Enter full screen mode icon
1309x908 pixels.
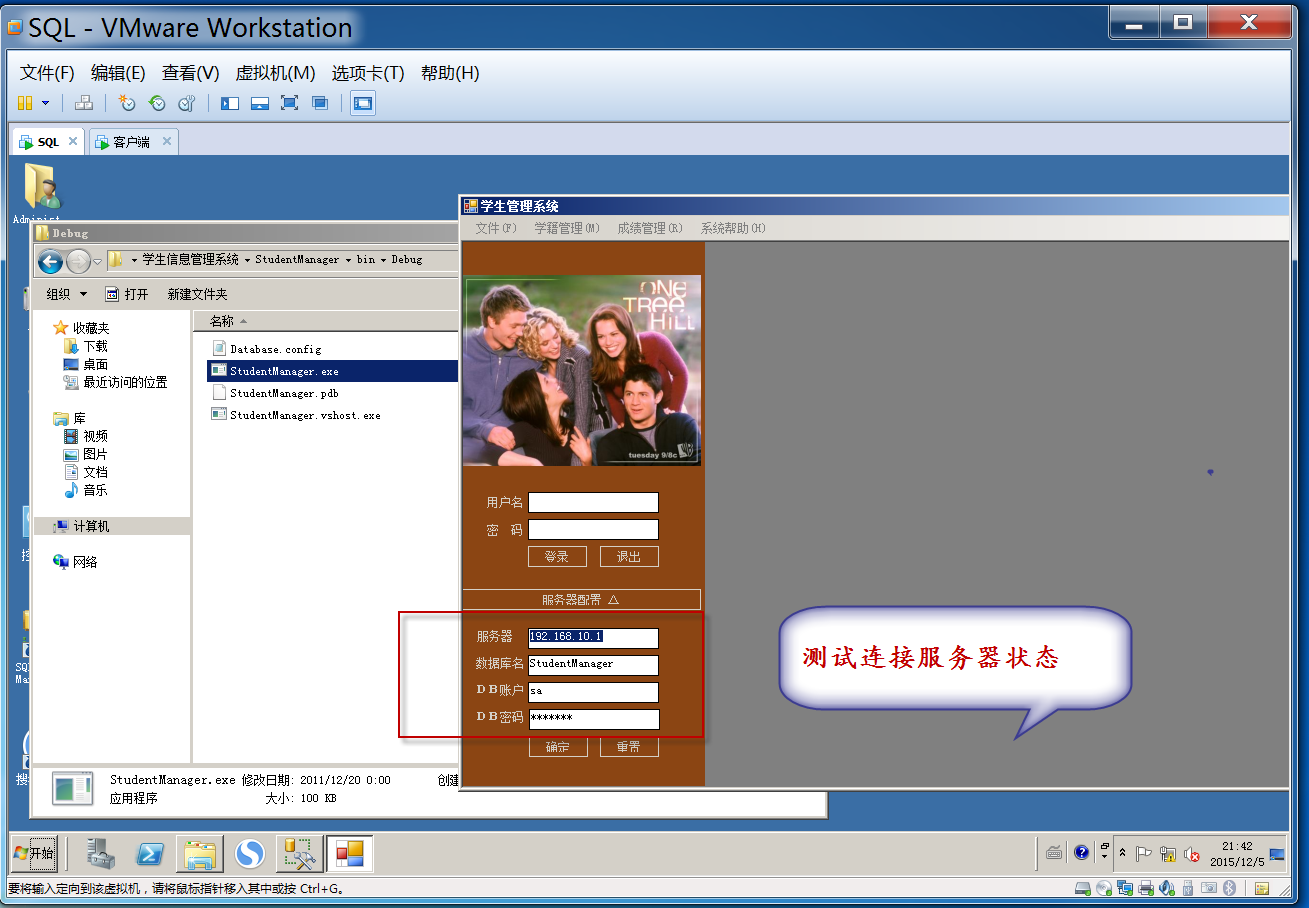290,103
